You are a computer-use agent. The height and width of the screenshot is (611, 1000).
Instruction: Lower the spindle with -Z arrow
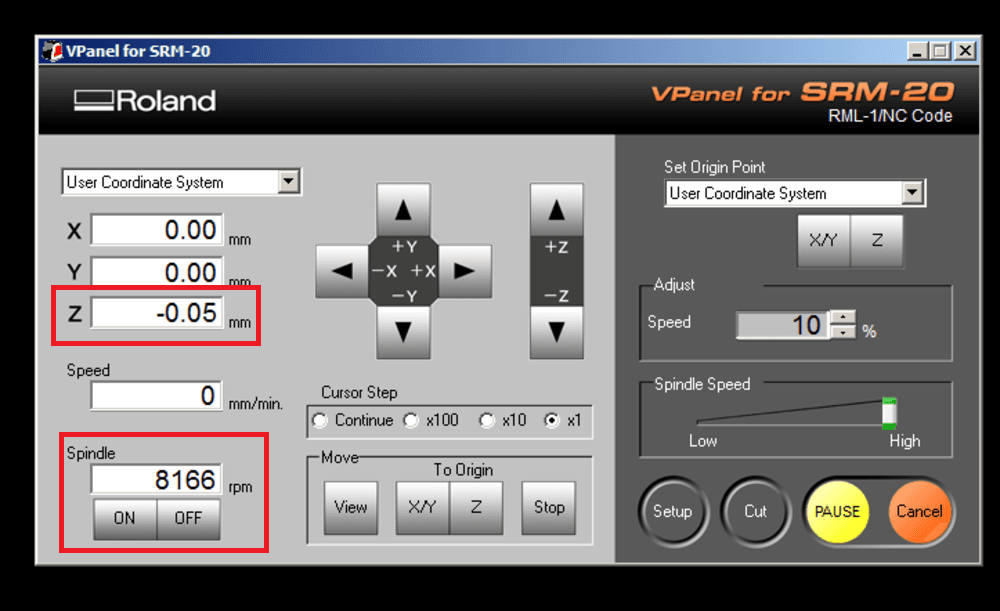coord(556,332)
